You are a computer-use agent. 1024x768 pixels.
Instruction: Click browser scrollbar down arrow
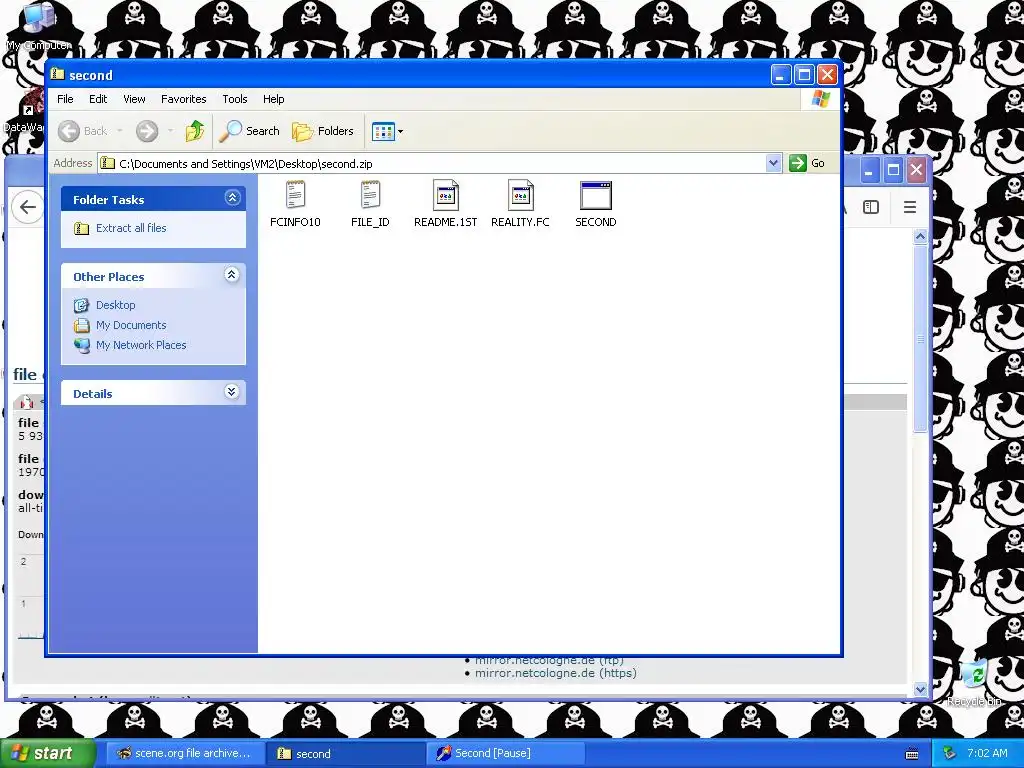[920, 689]
